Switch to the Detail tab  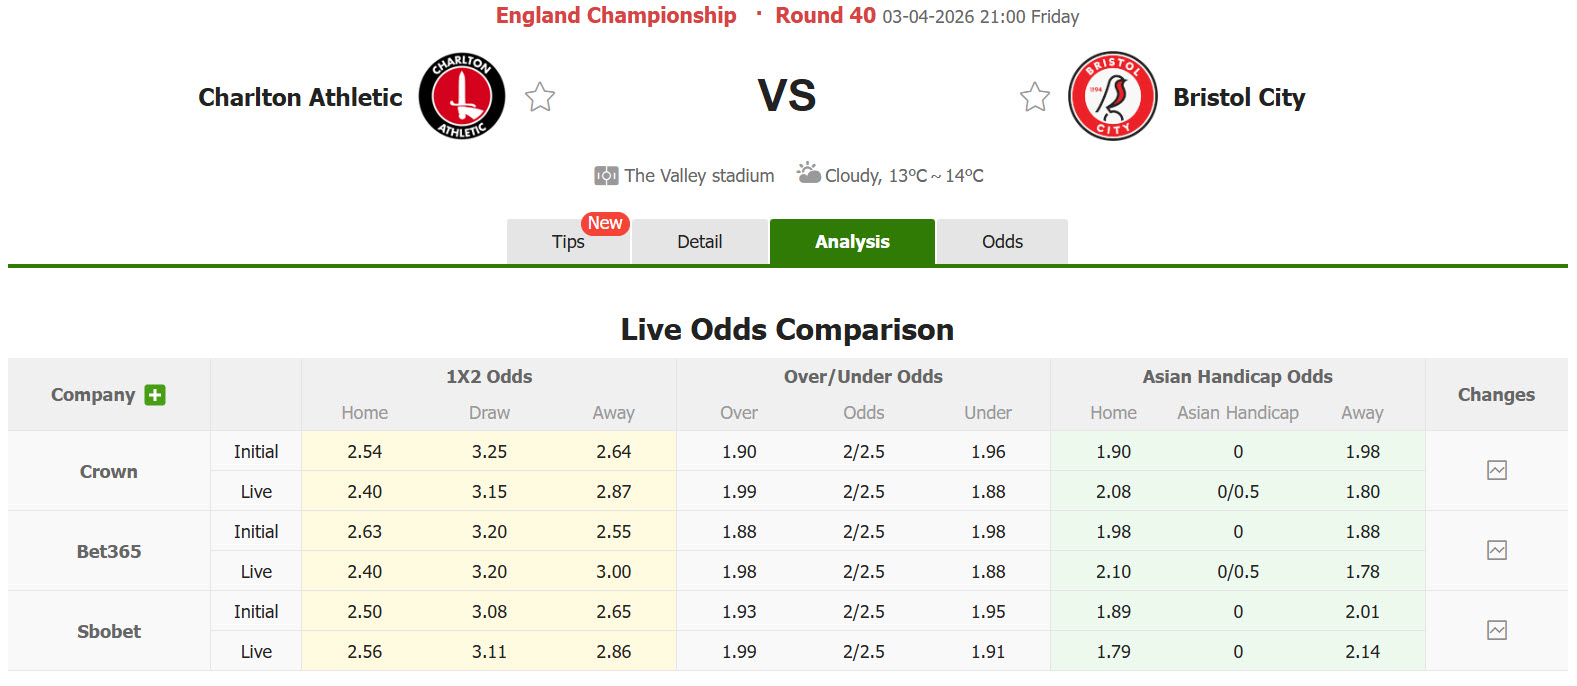click(x=699, y=241)
